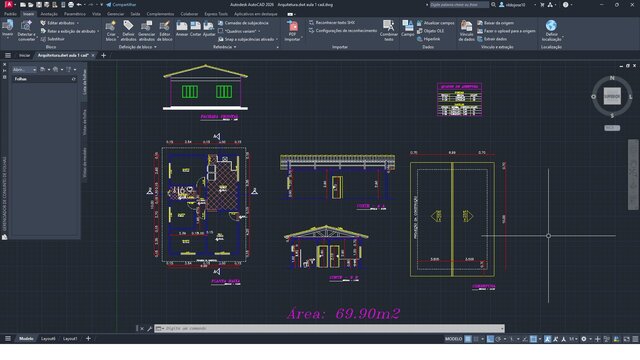The width and height of the screenshot is (640, 360).
Task: Click the ViewCube SUPERIOR face
Action: 612,96
